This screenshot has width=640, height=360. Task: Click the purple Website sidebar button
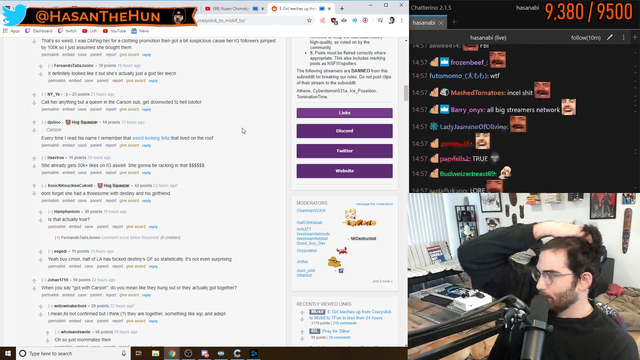click(x=344, y=171)
